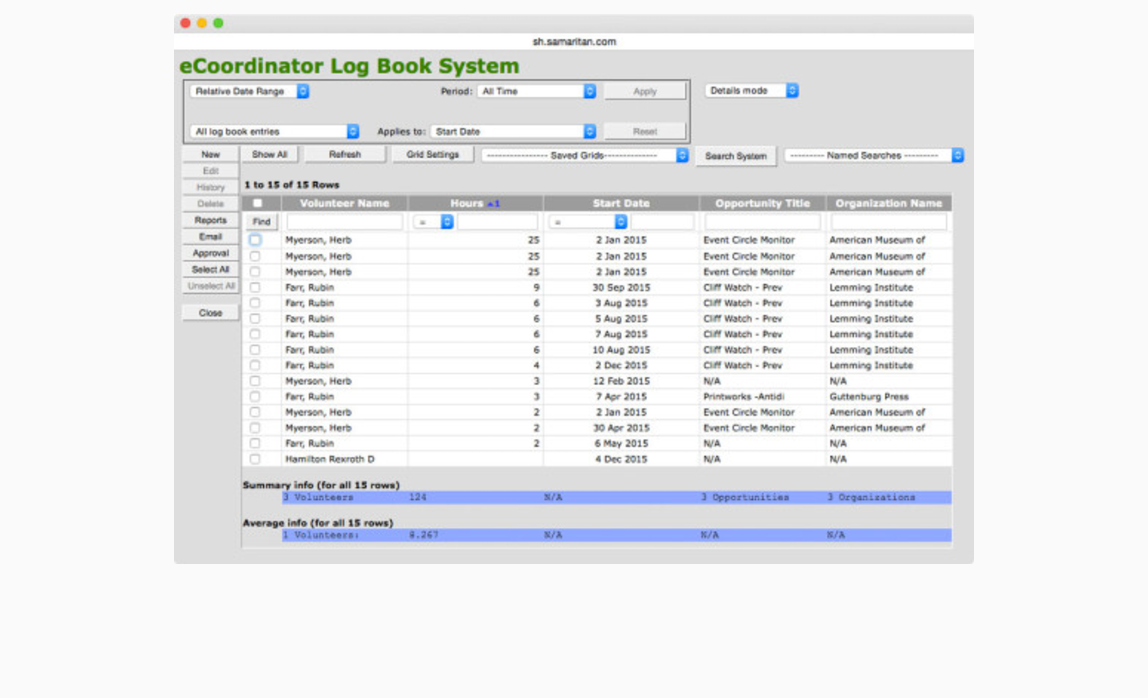Click the Hours sort arrow indicator

tap(493, 204)
